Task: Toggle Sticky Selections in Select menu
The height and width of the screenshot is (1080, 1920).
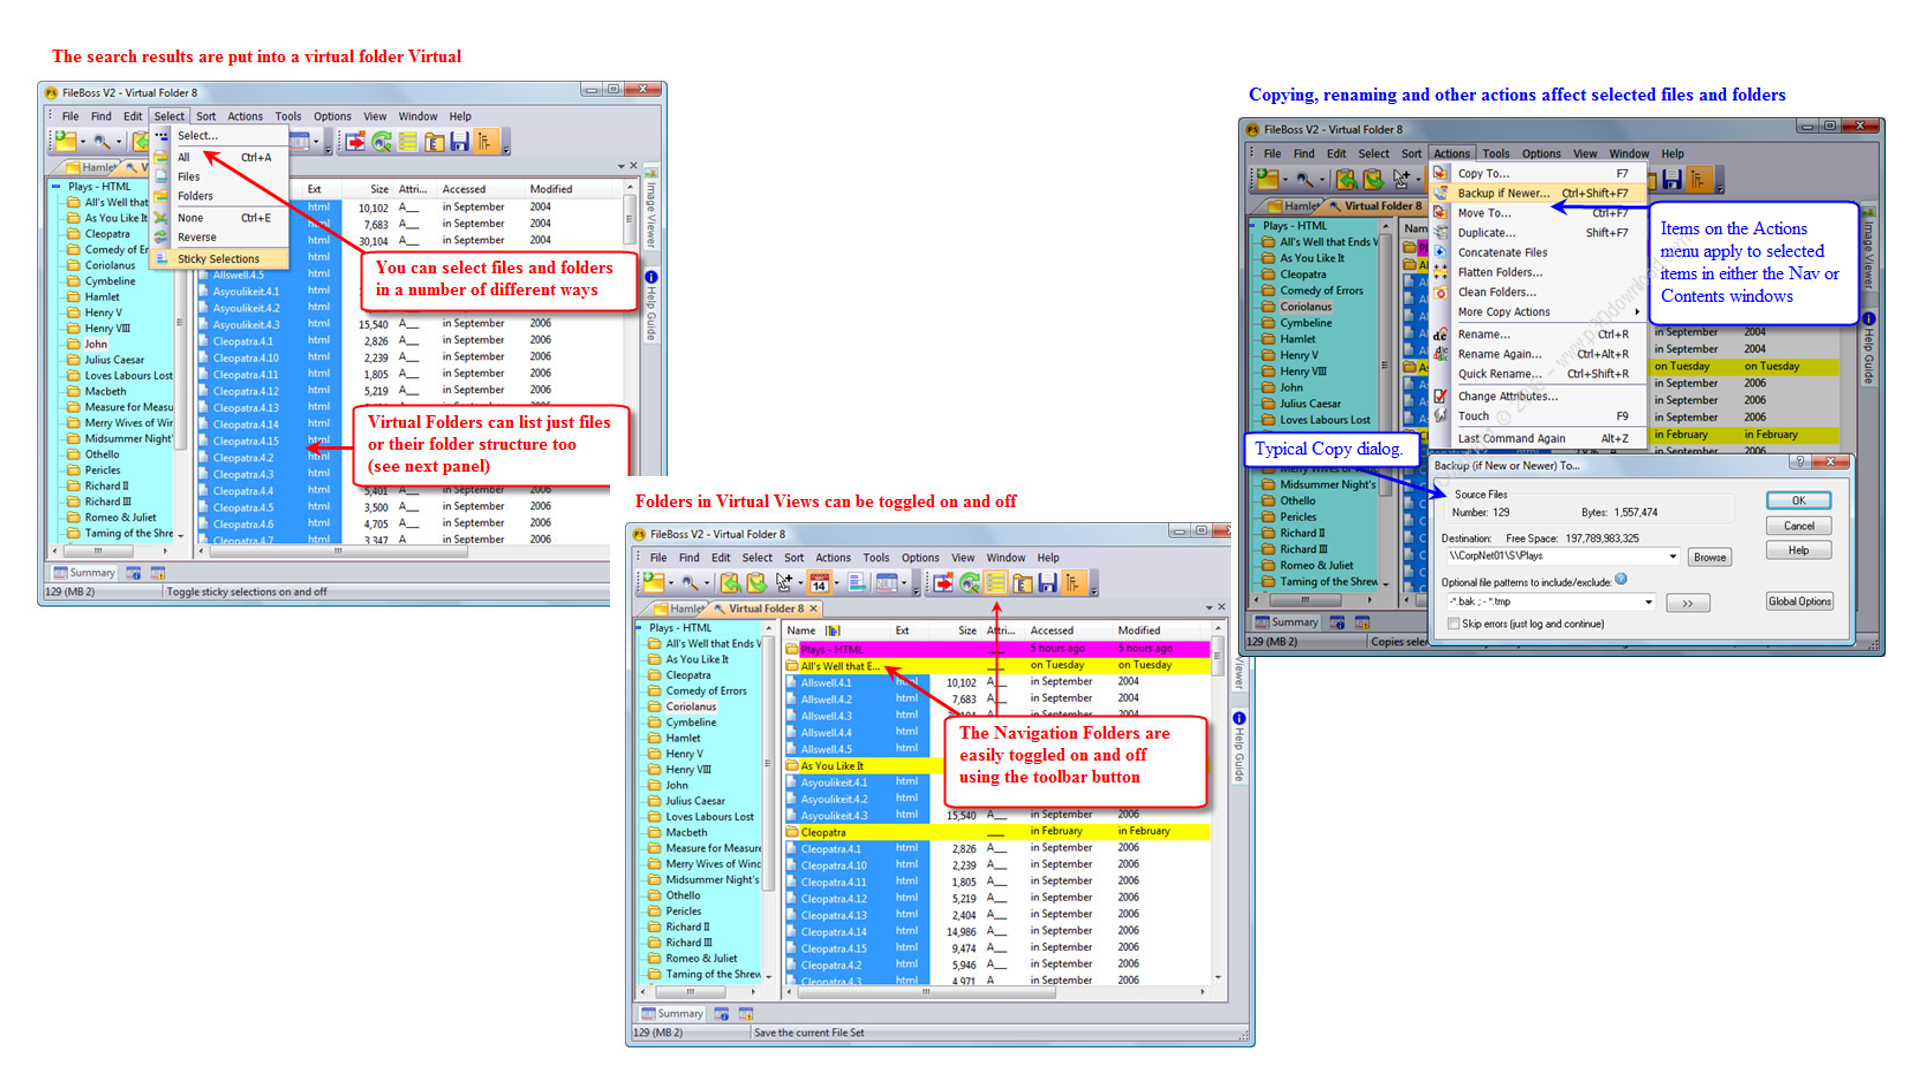Action: pos(218,259)
